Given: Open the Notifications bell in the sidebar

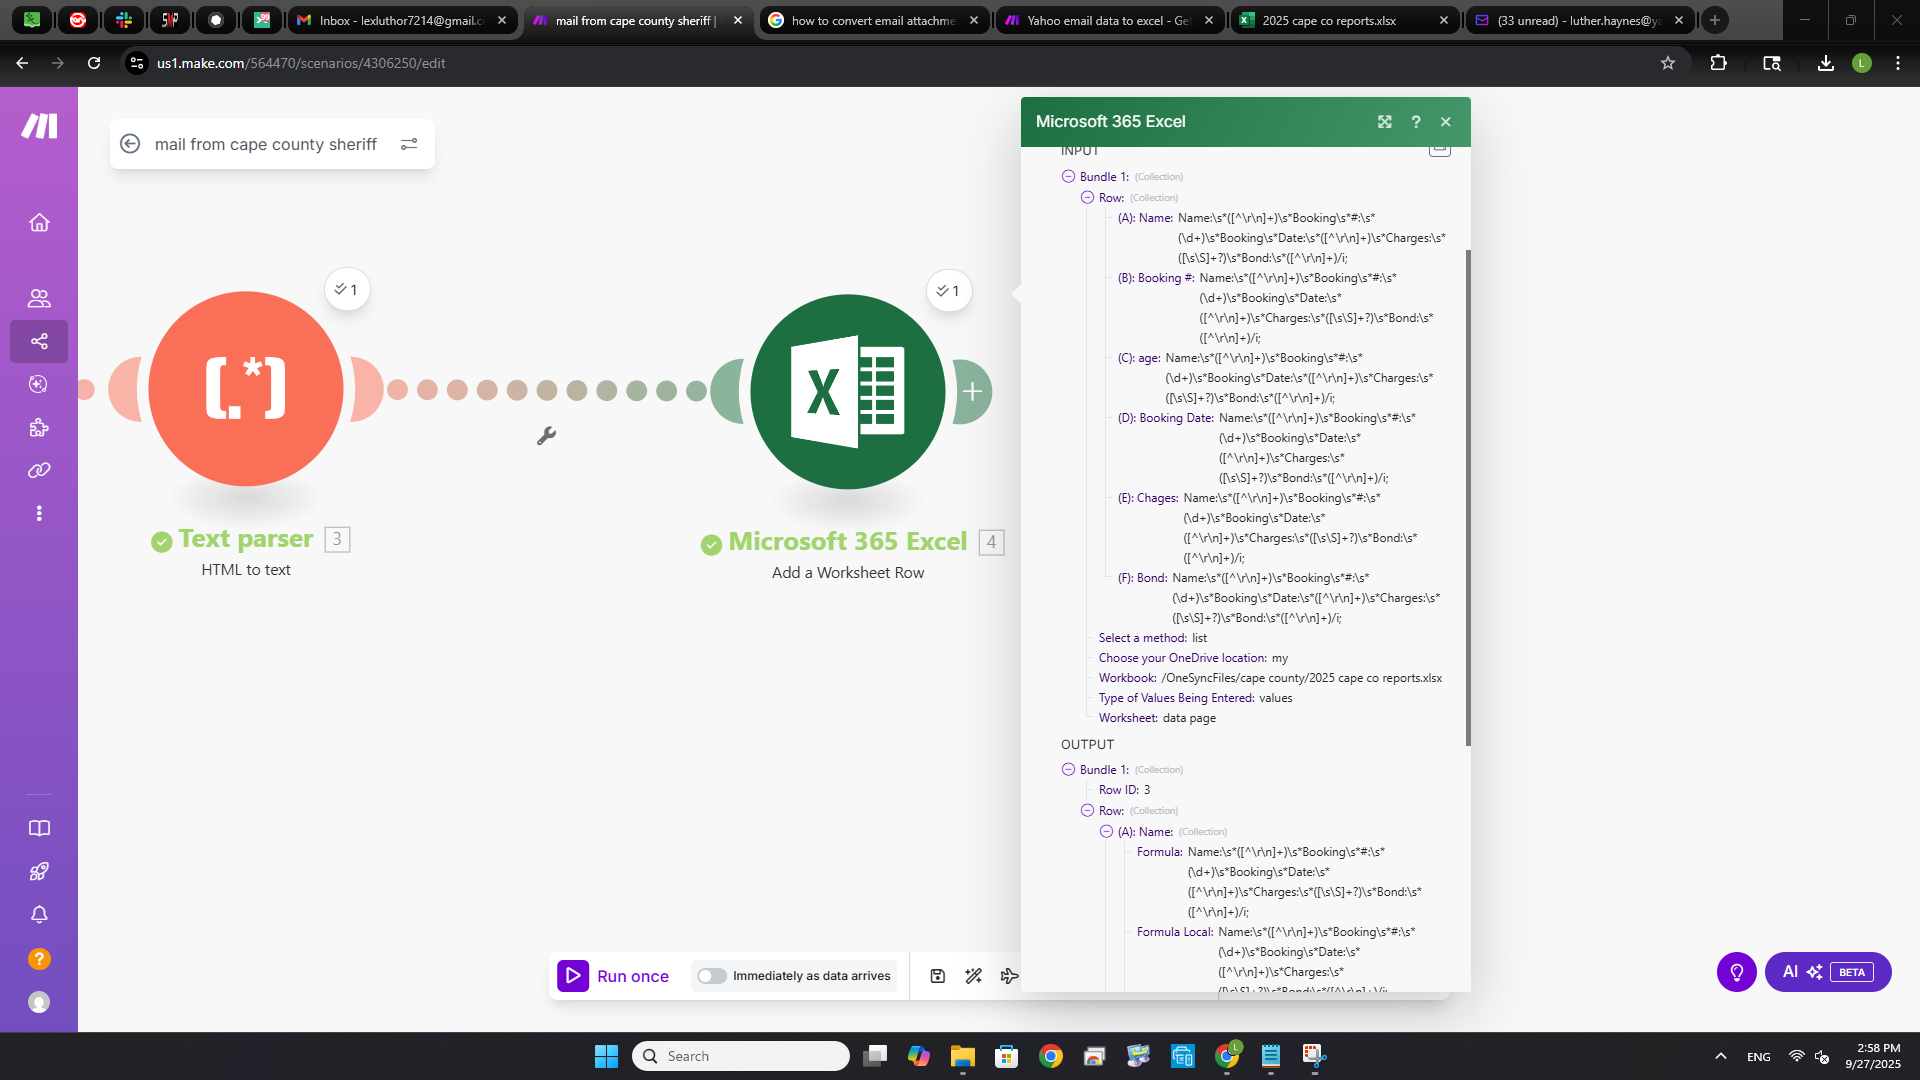Looking at the screenshot, I should point(39,915).
